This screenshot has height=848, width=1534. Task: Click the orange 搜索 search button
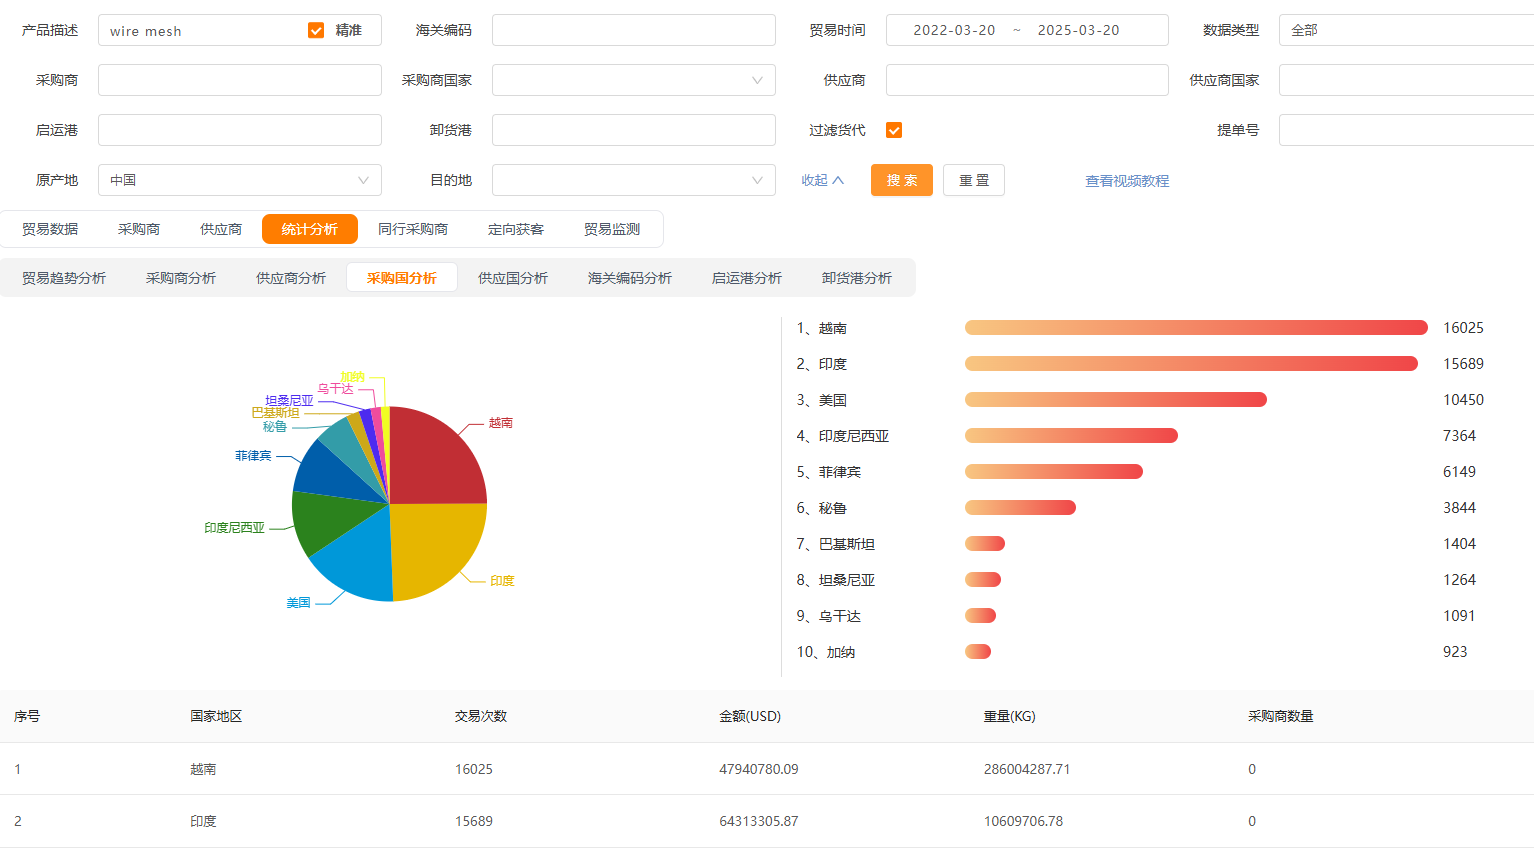[901, 180]
